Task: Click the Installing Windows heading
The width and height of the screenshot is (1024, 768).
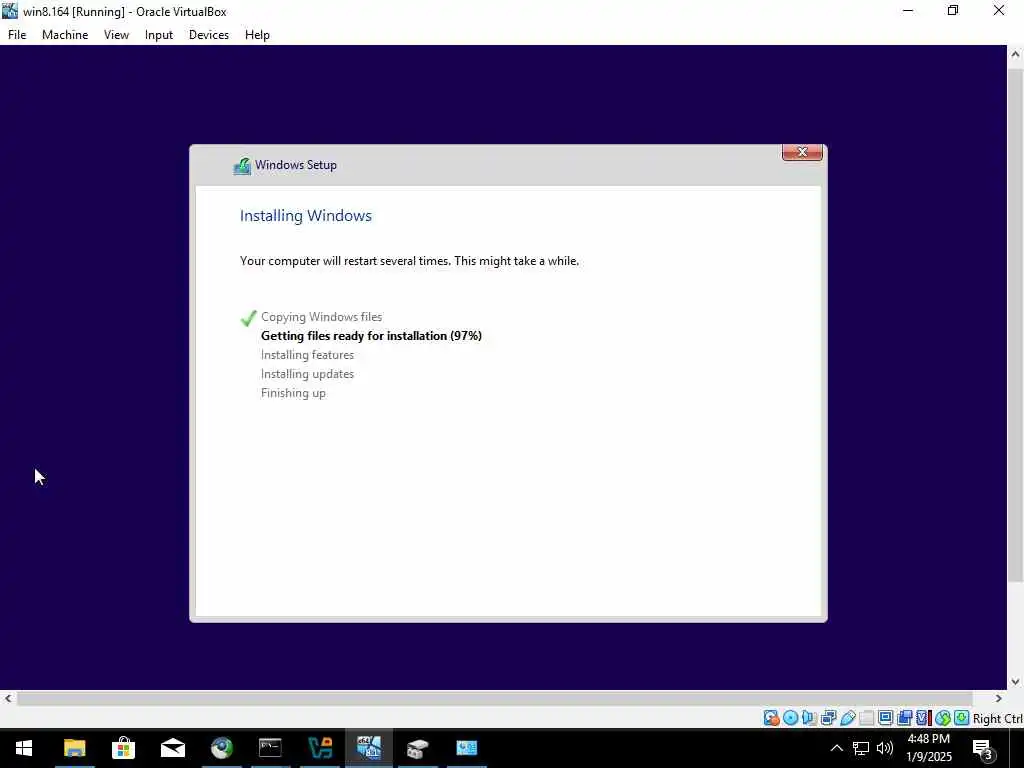Action: [x=306, y=216]
